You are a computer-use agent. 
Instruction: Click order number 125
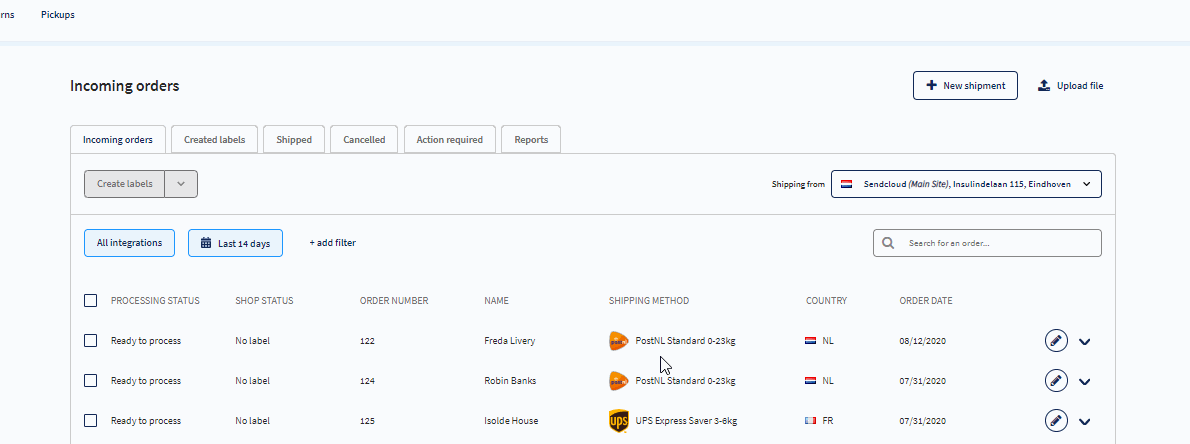tap(367, 421)
